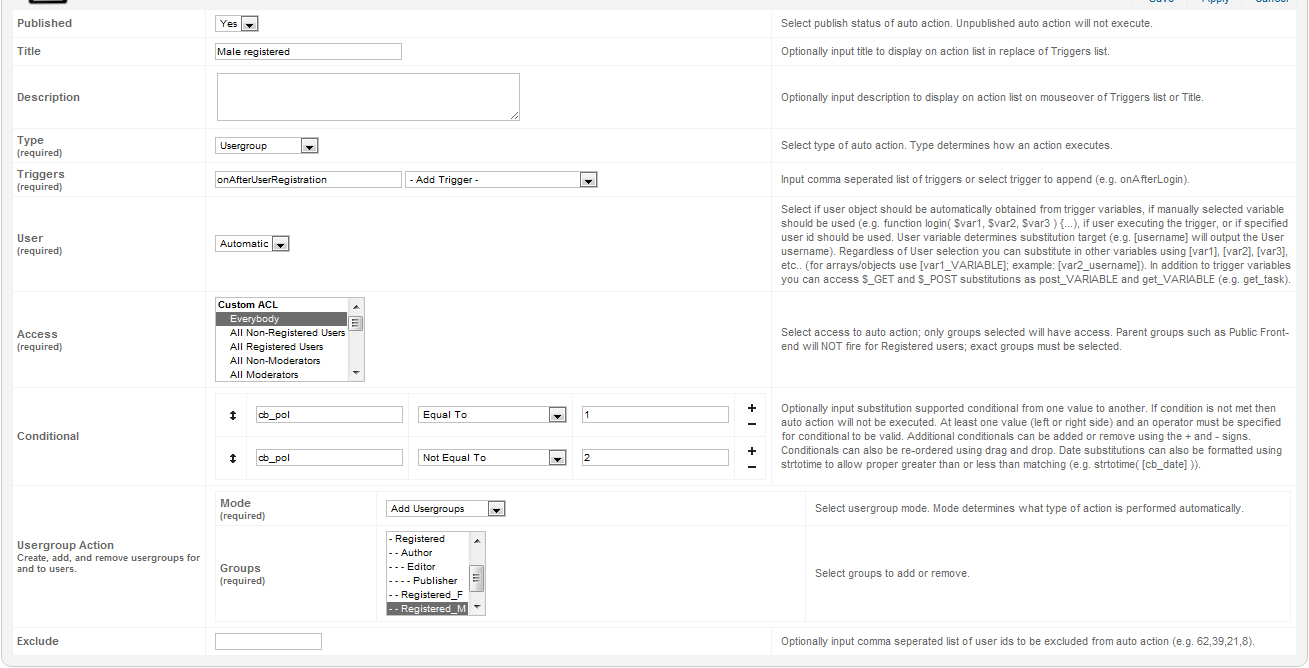Click inside the Description text area

pos(368,97)
